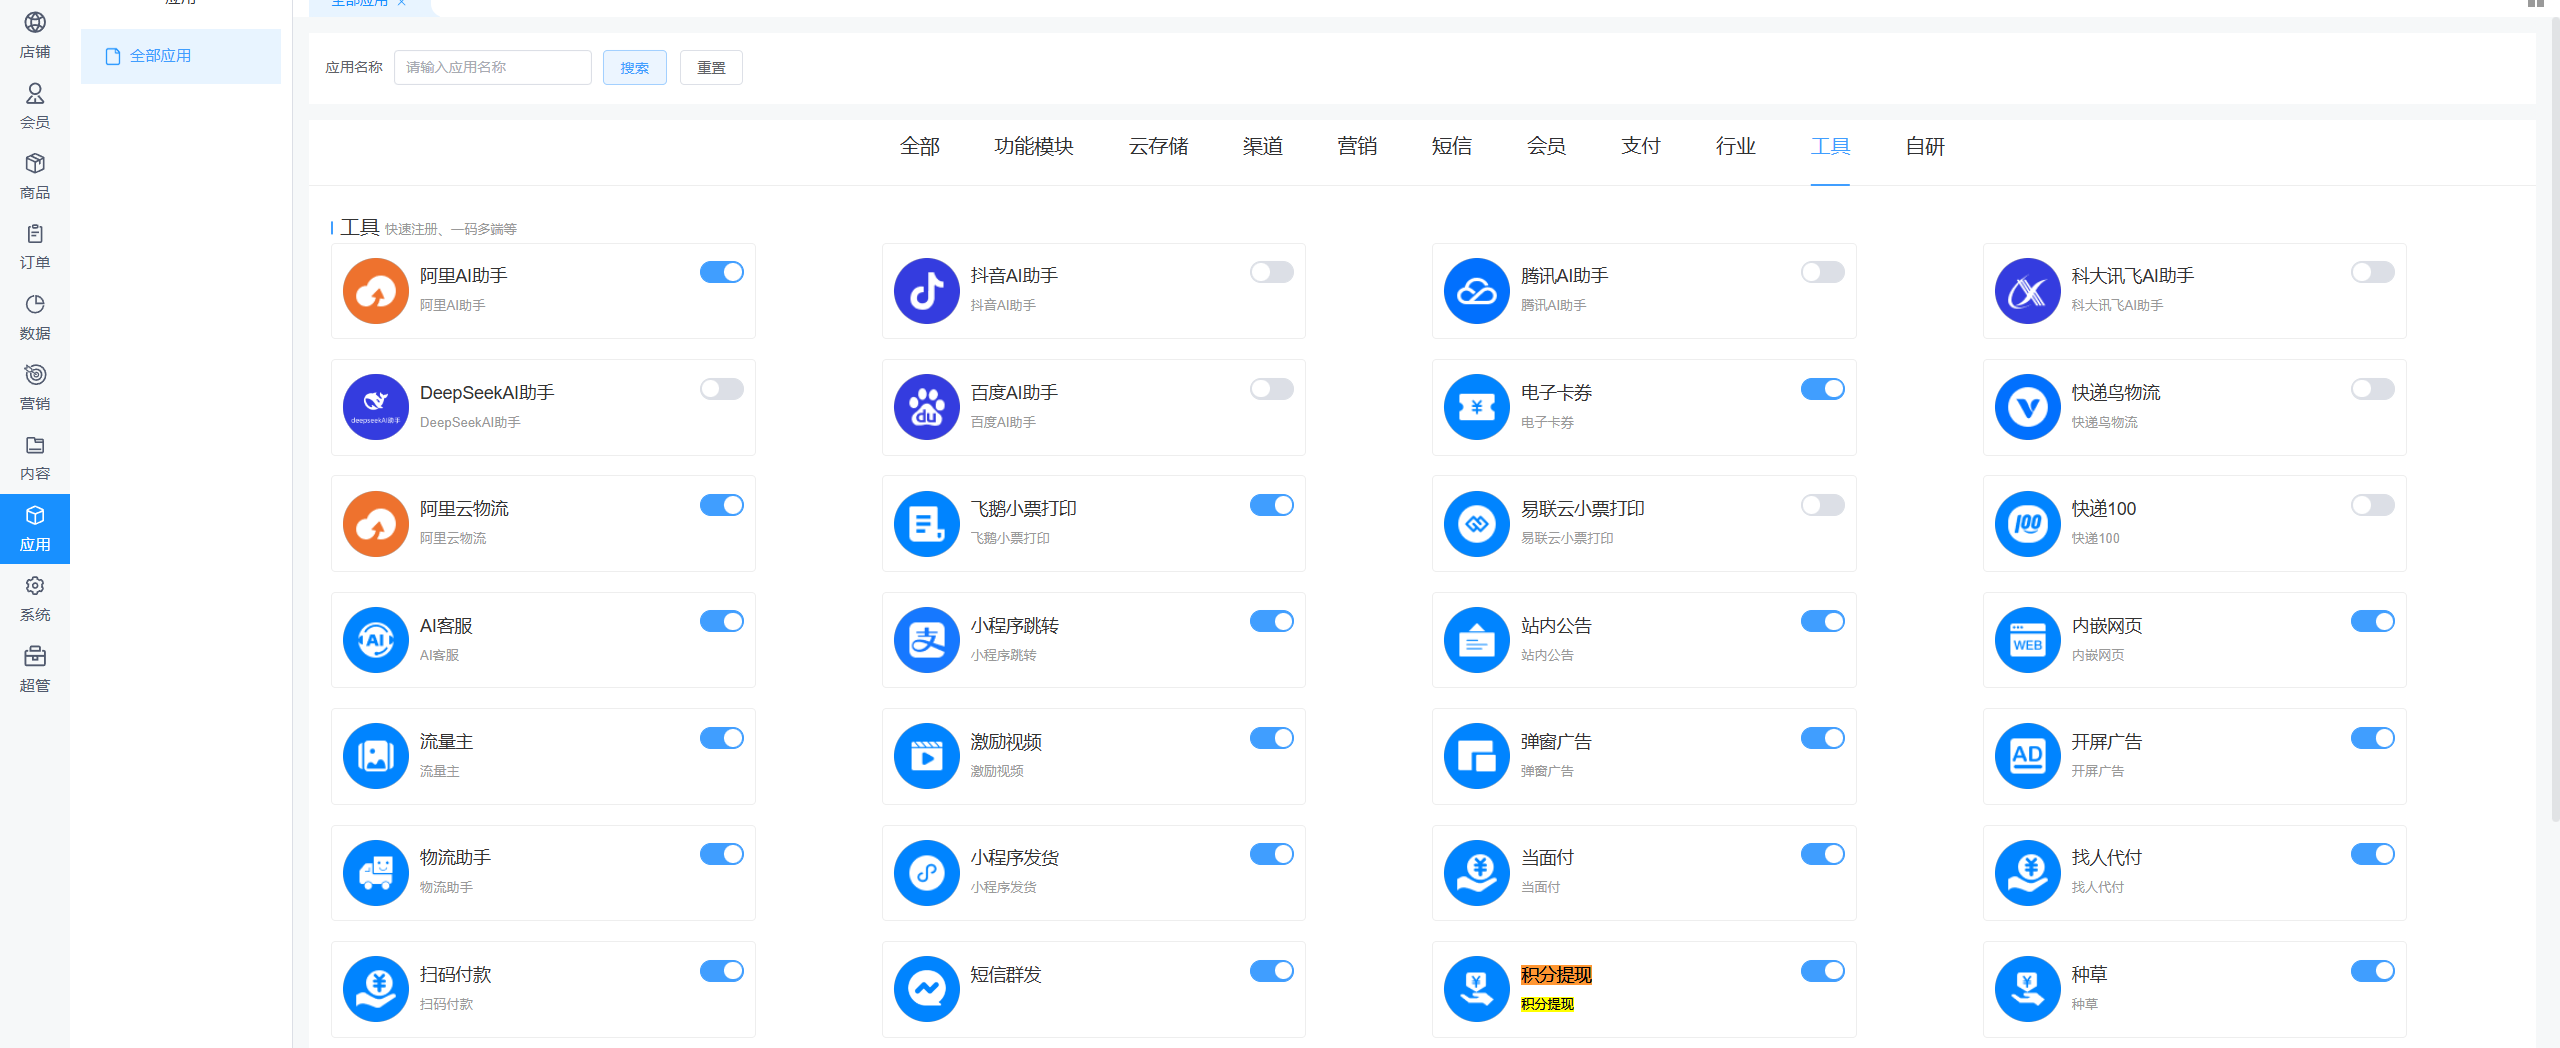Viewport: 2560px width, 1048px height.
Task: Click the DeepSeekAI助手 whale icon
Action: tap(376, 407)
